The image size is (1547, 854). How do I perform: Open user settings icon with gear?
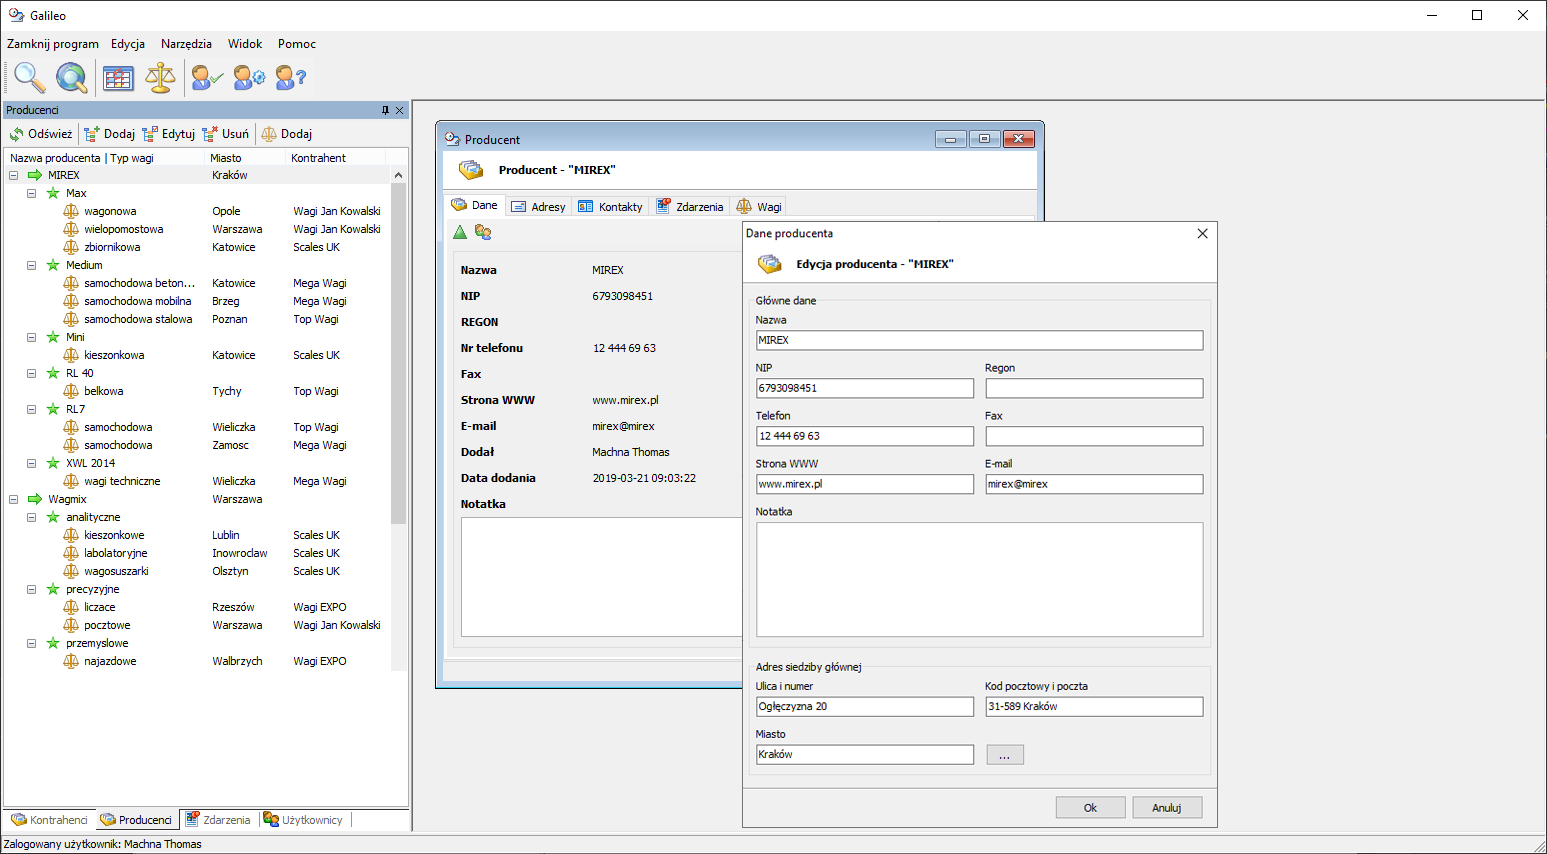pyautogui.click(x=249, y=77)
